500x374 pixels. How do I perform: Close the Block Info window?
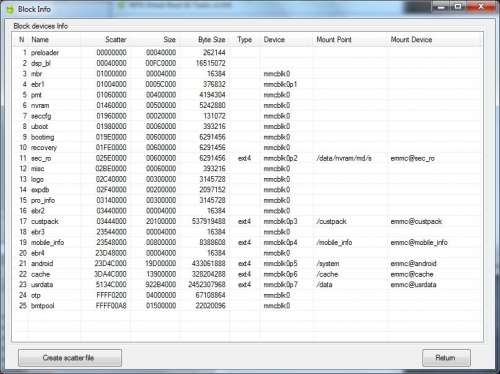pos(481,7)
